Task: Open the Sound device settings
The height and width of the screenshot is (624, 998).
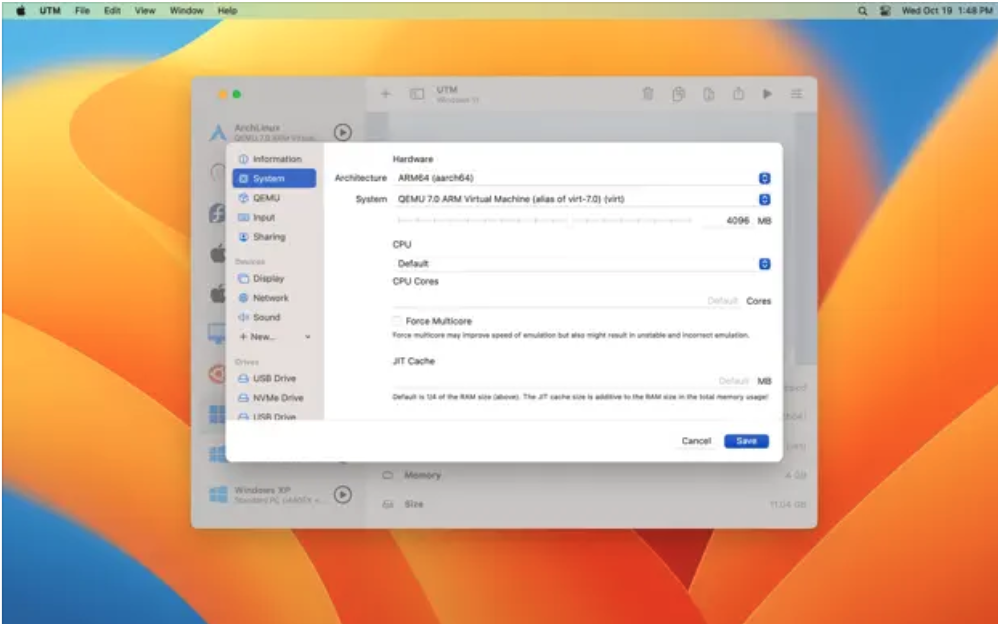Action: 274,317
